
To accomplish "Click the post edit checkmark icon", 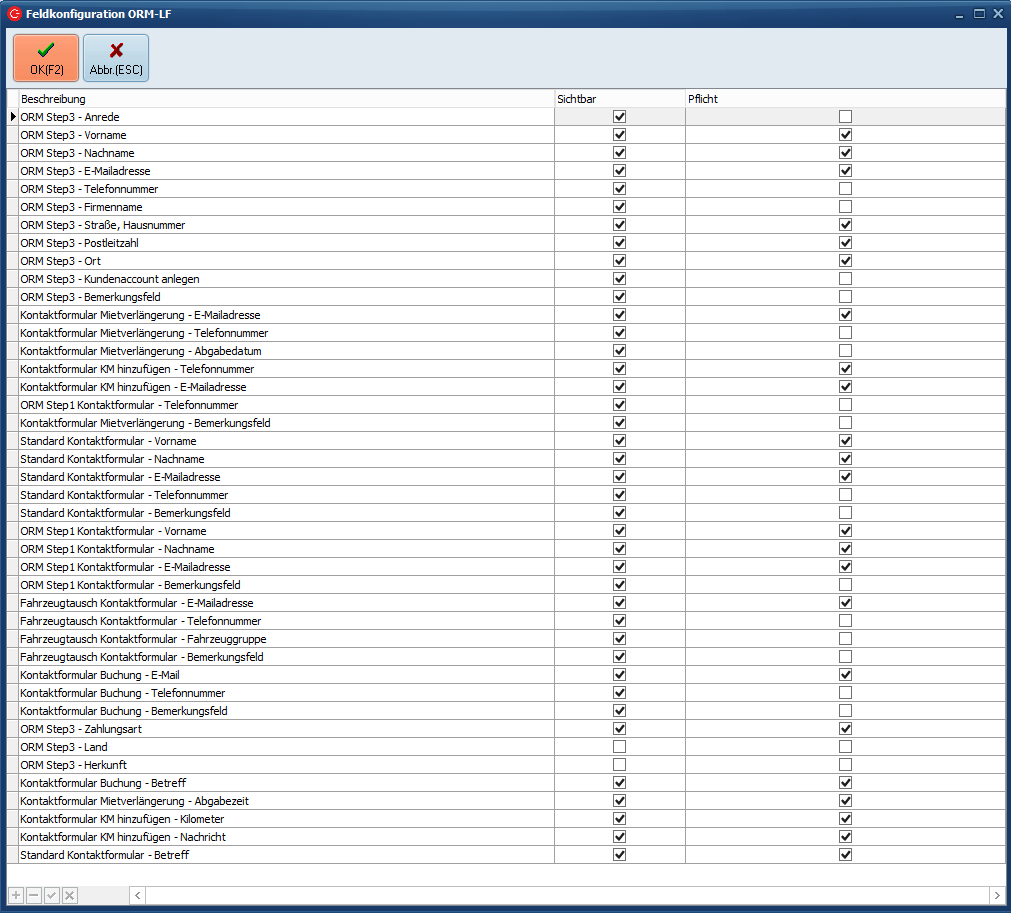I will [x=52, y=895].
